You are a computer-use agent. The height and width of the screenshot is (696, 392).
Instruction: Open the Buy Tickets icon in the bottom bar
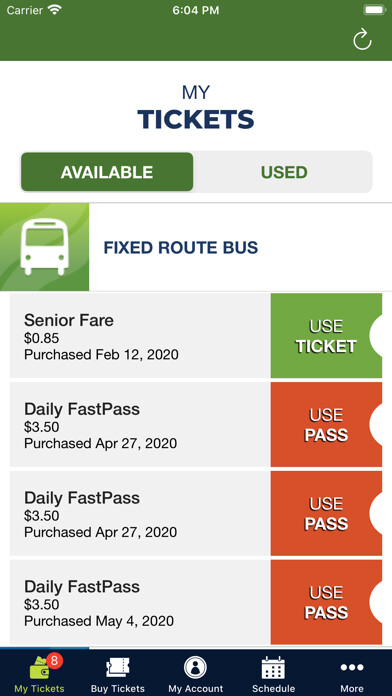click(x=118, y=668)
